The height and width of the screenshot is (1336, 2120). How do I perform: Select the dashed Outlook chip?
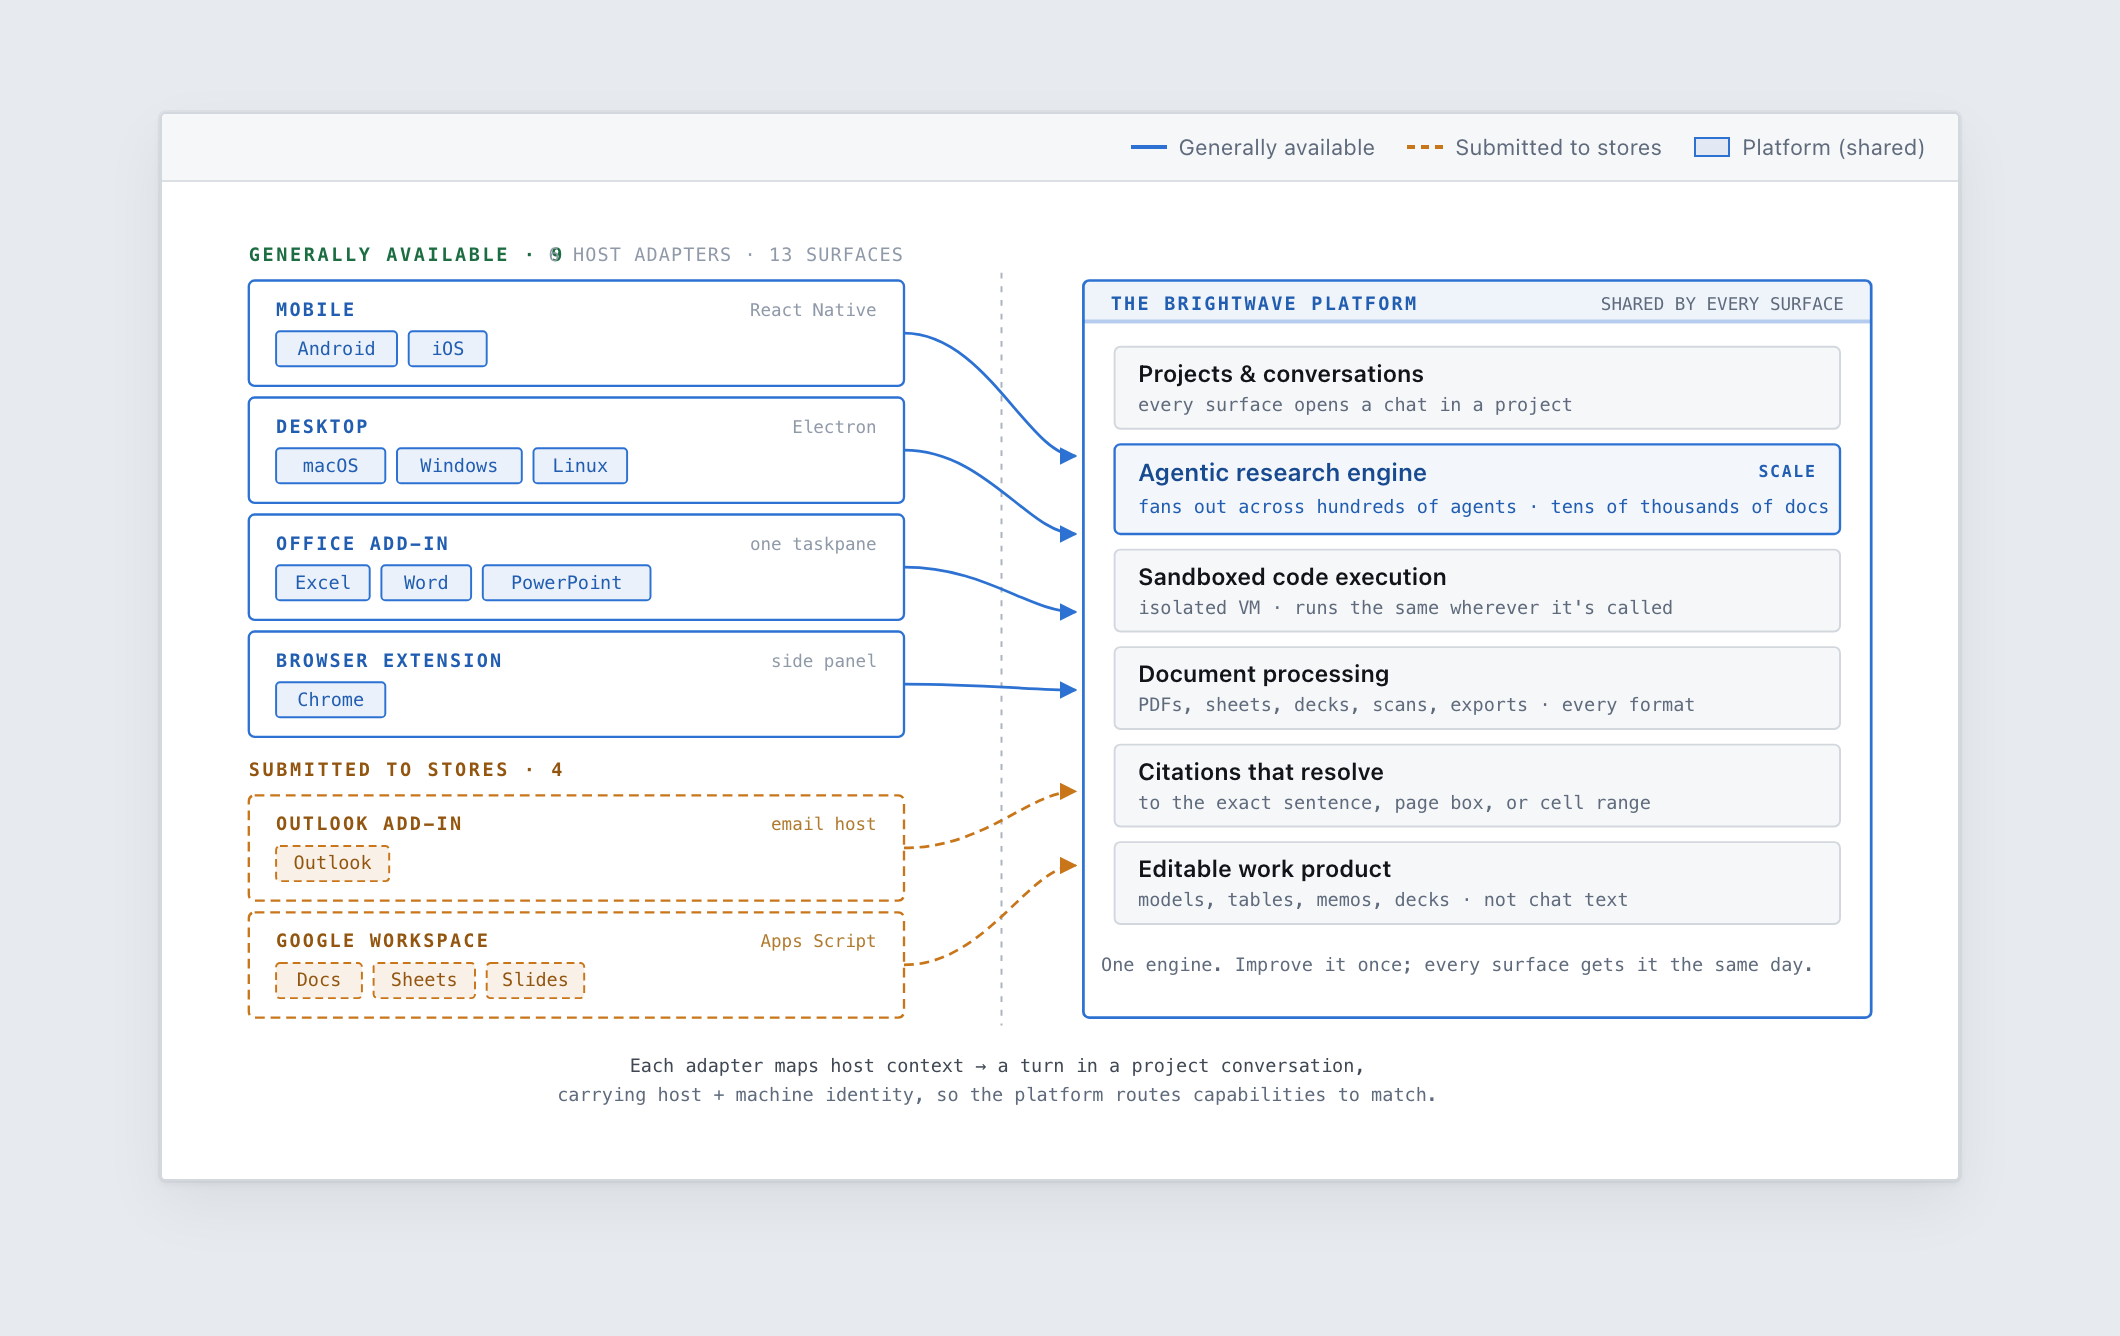pos(332,863)
